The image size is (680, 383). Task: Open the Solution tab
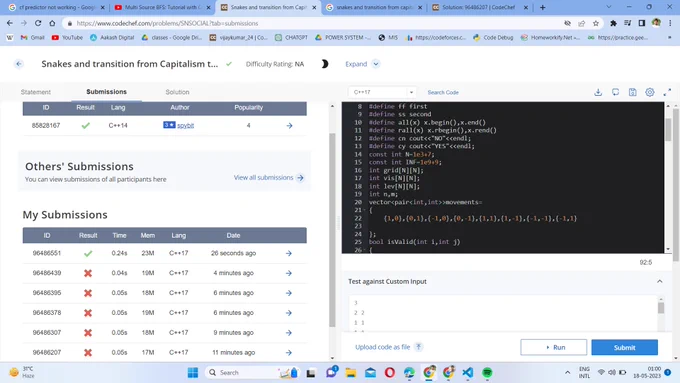(x=177, y=92)
